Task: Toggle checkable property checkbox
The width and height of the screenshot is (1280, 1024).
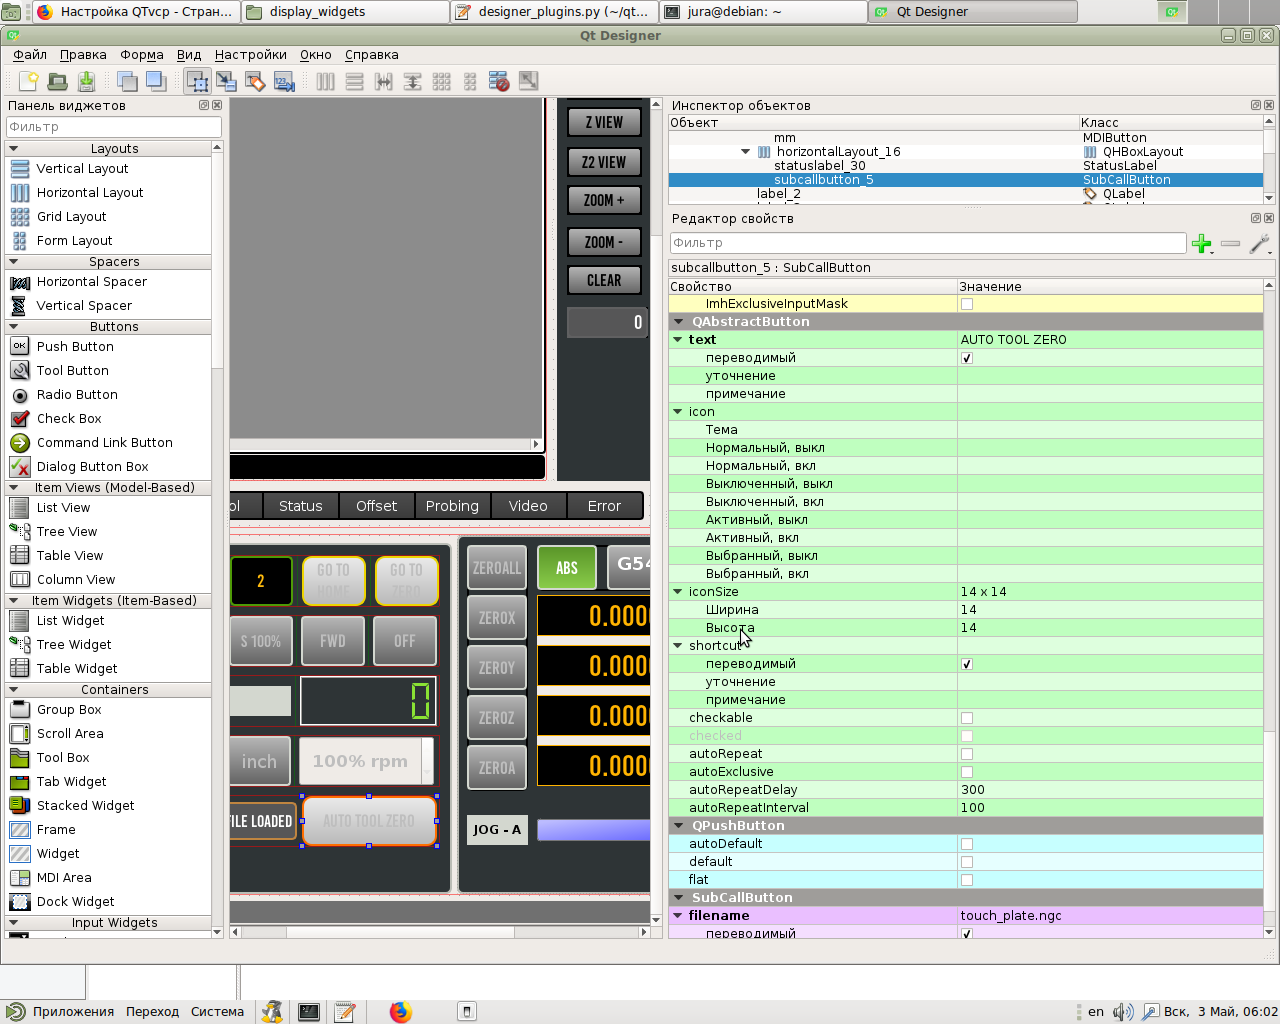Action: tap(967, 718)
